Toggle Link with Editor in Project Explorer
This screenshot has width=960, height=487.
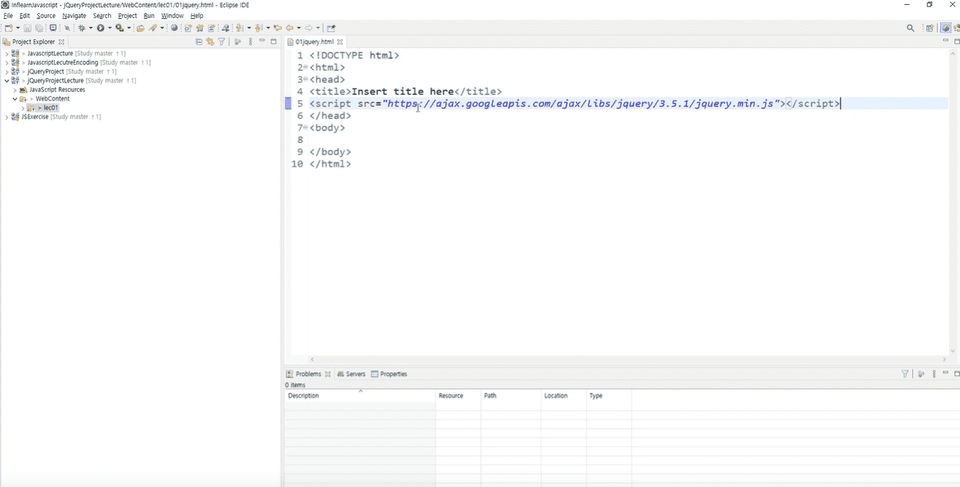210,42
